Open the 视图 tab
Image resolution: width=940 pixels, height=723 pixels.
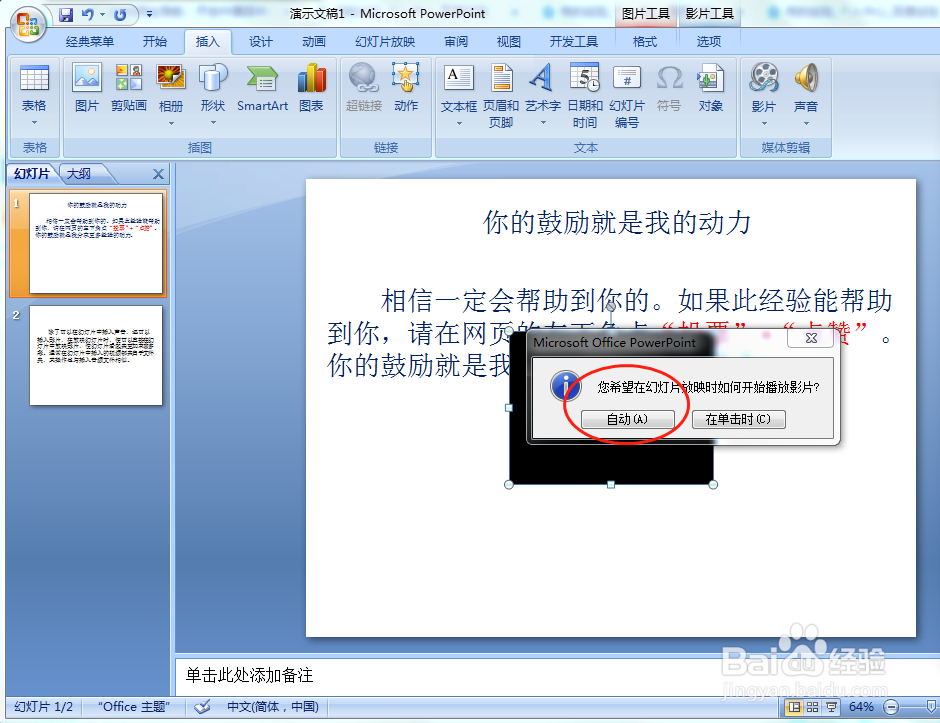pos(508,41)
